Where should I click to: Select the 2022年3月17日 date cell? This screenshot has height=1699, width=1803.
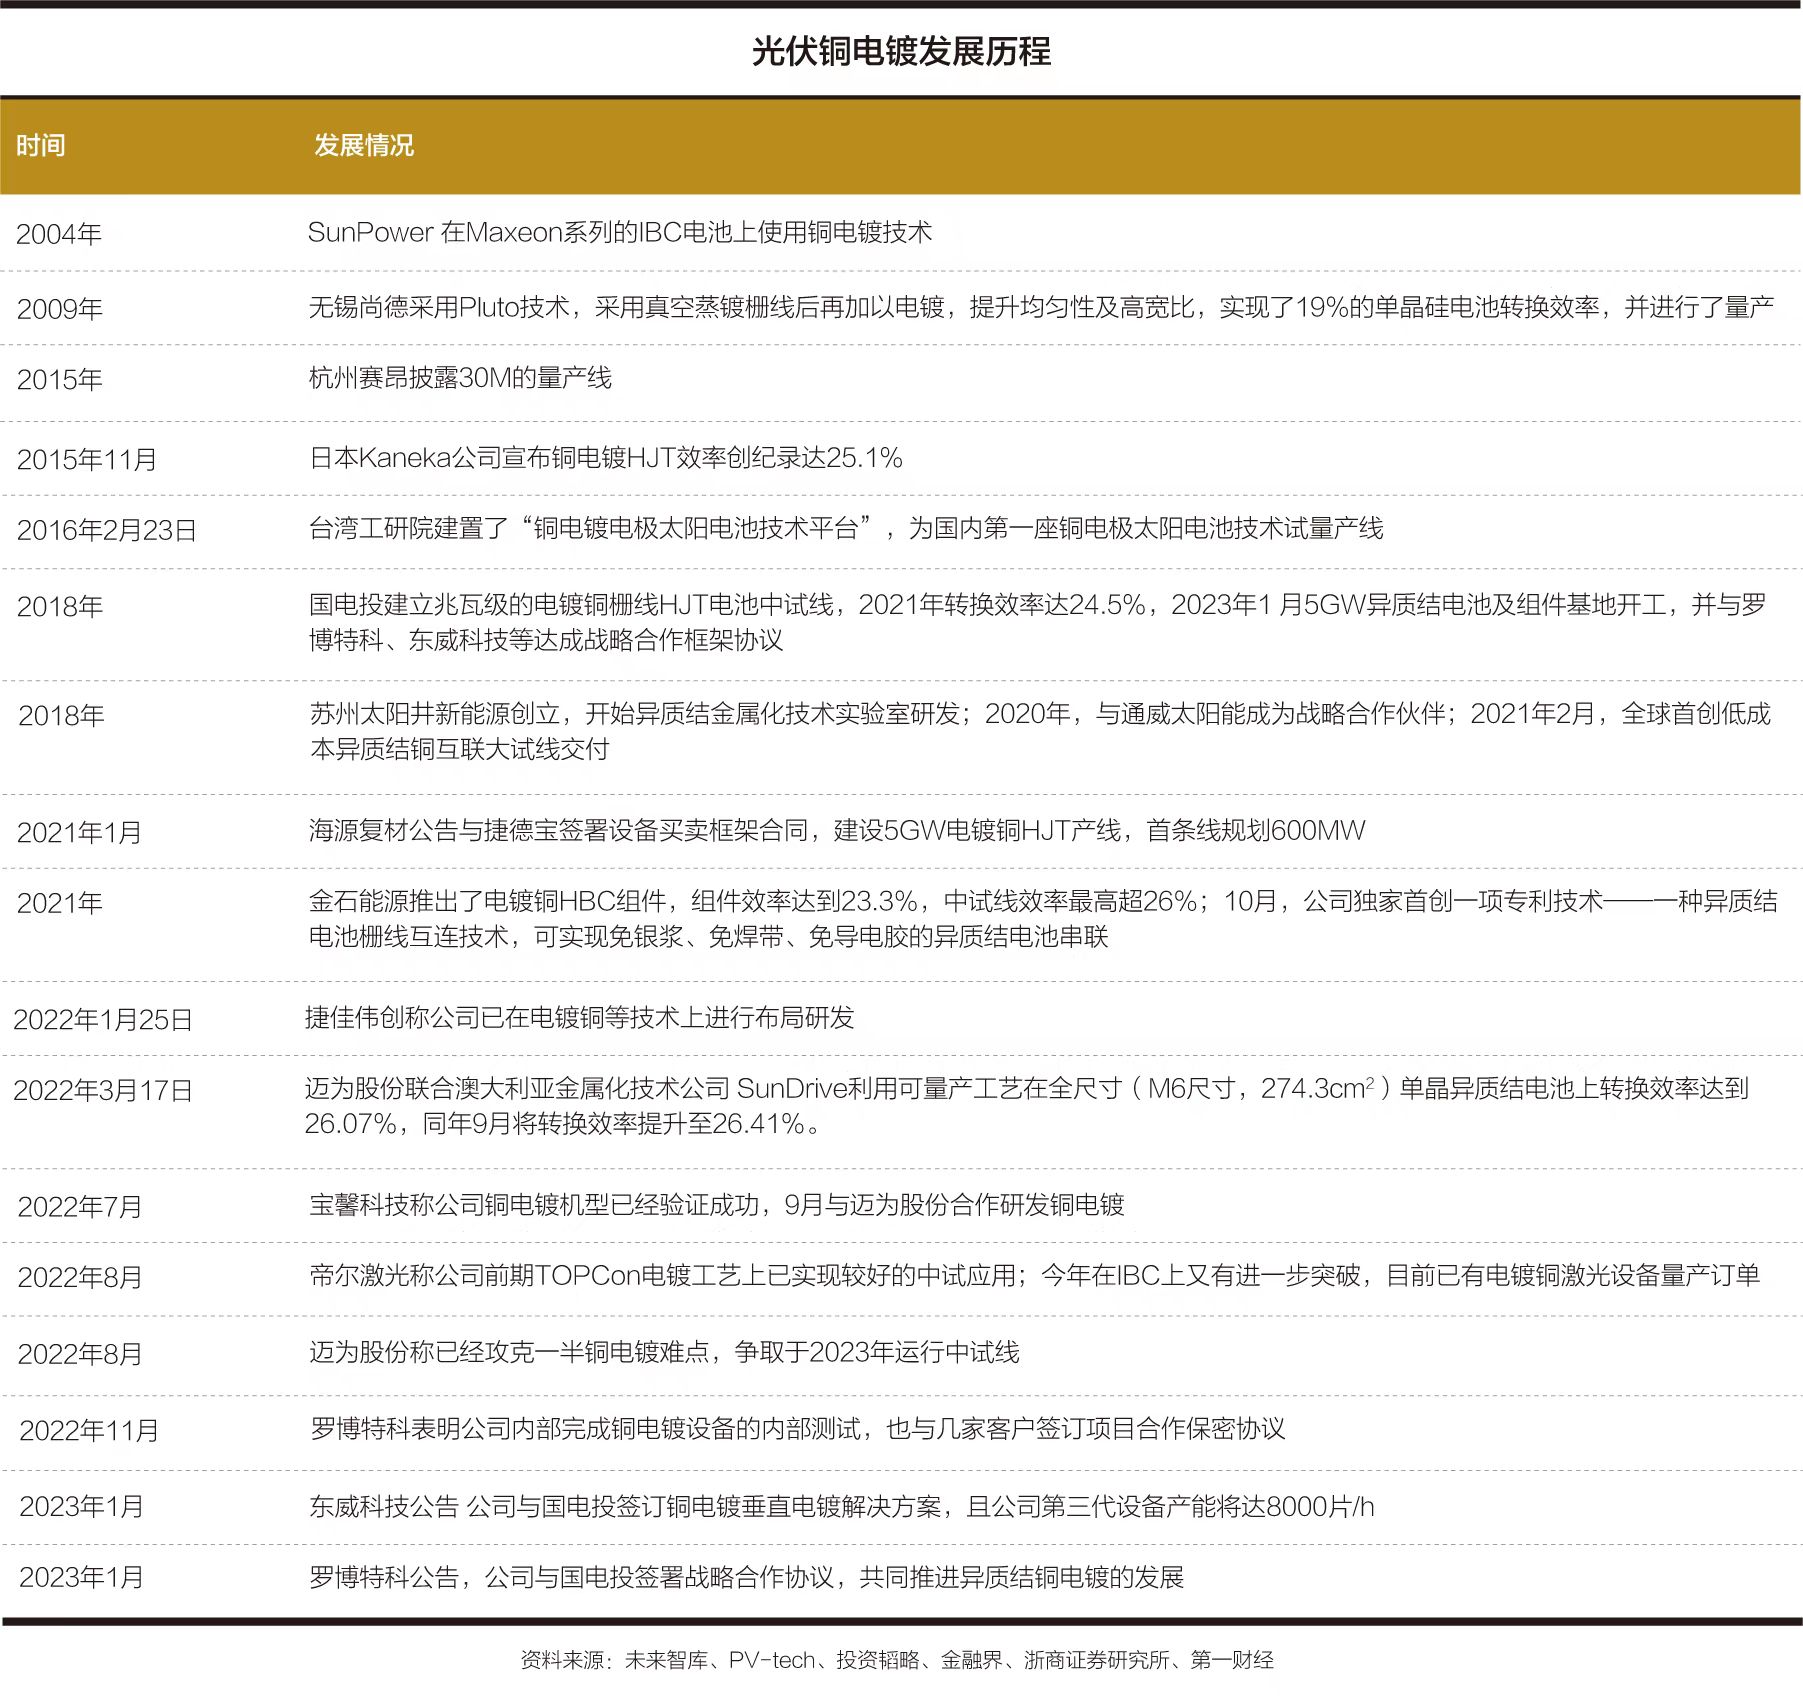click(x=103, y=1091)
